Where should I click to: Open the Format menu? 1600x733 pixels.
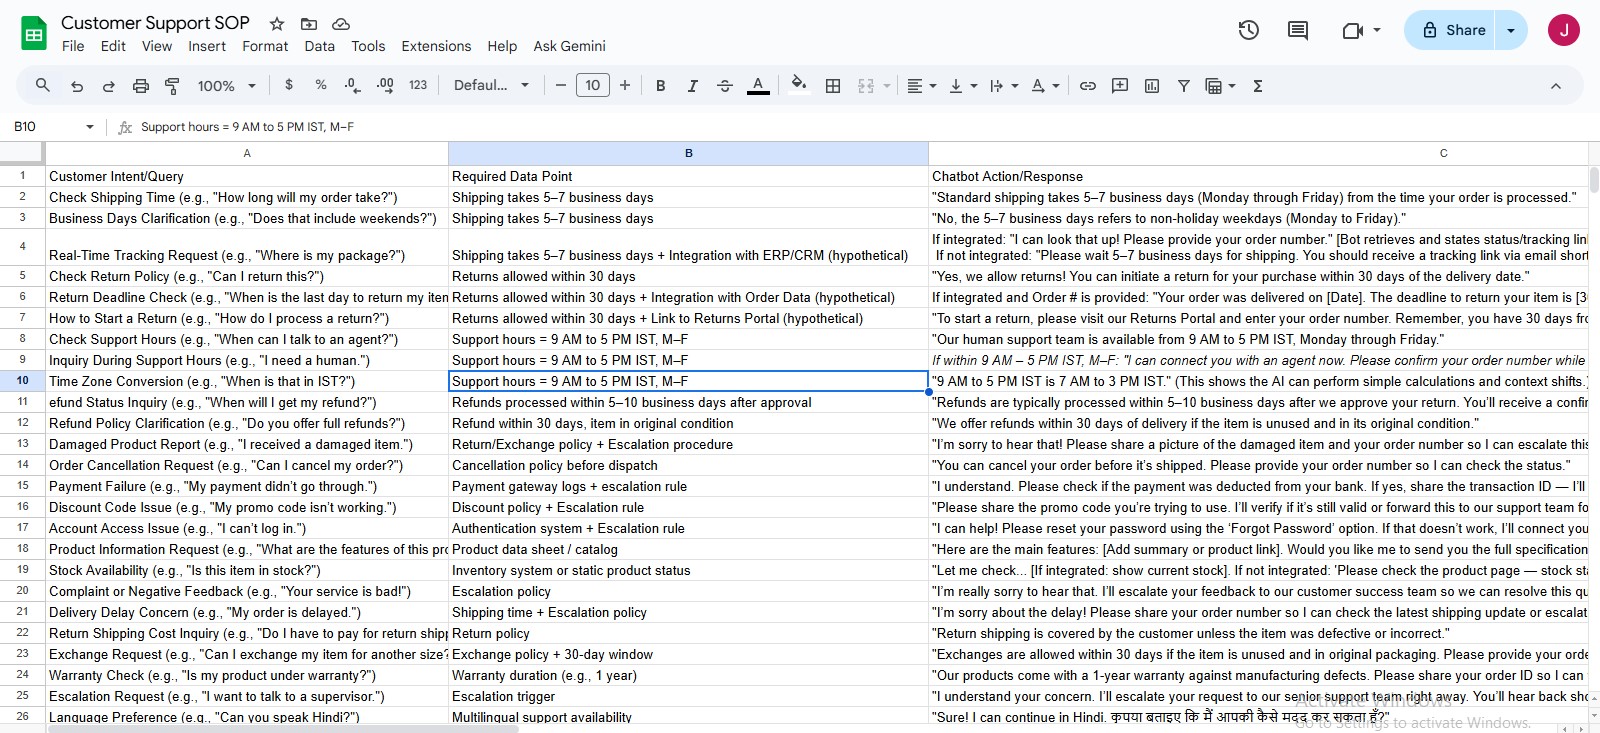pyautogui.click(x=265, y=46)
